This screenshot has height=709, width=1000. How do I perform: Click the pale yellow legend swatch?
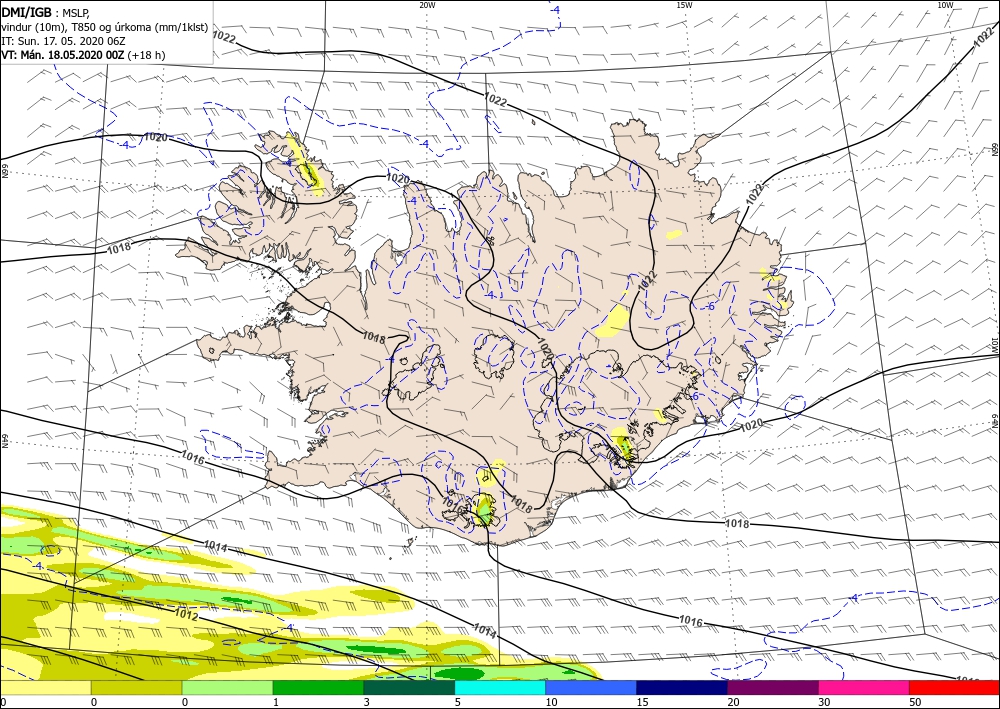point(45,687)
